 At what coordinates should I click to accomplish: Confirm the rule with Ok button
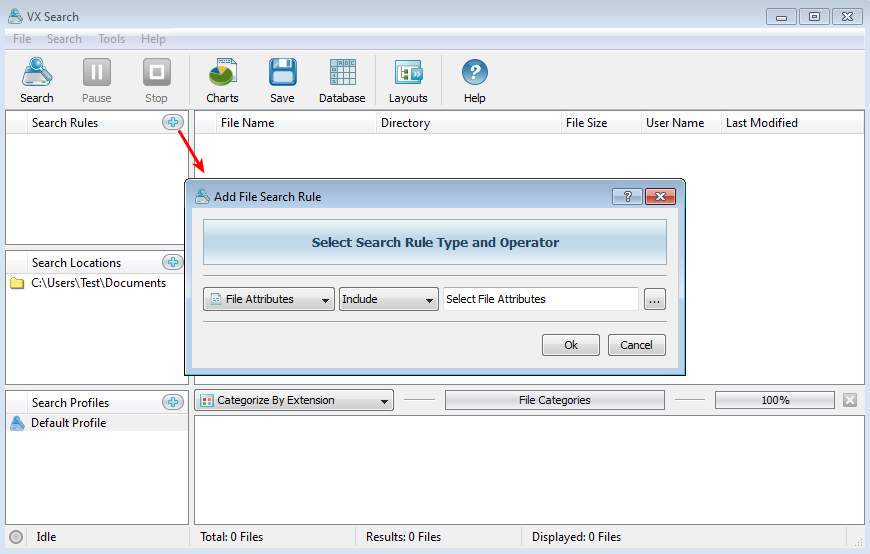point(571,345)
